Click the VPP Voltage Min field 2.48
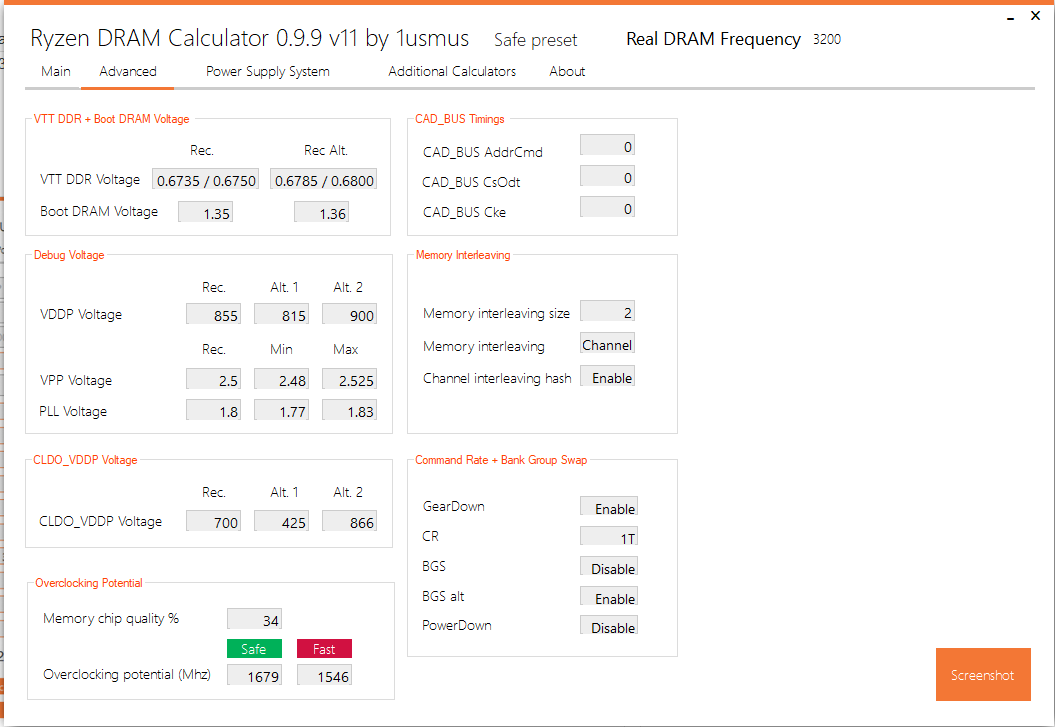Image resolution: width=1055 pixels, height=727 pixels. [x=282, y=380]
